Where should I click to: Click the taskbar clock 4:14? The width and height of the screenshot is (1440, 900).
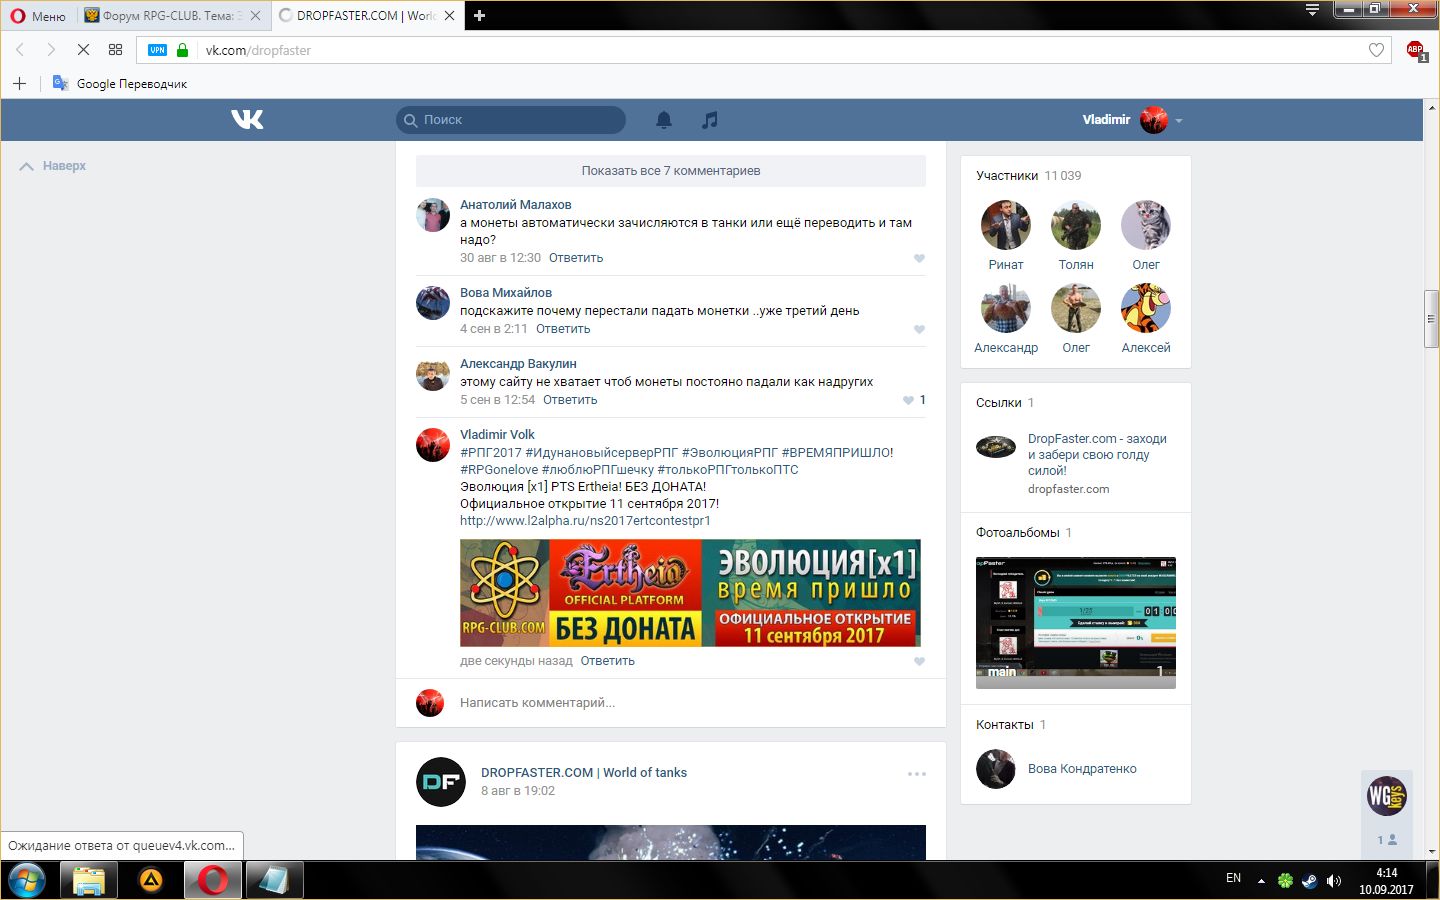(1387, 873)
